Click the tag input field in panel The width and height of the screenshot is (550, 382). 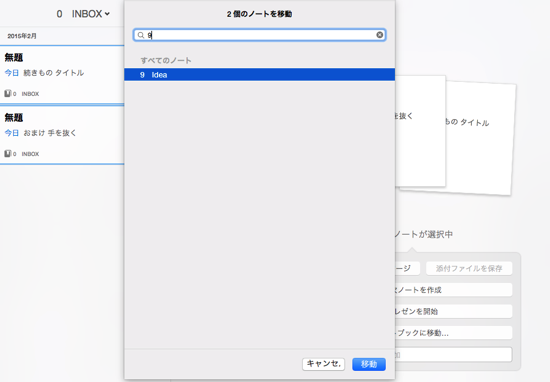[454, 355]
